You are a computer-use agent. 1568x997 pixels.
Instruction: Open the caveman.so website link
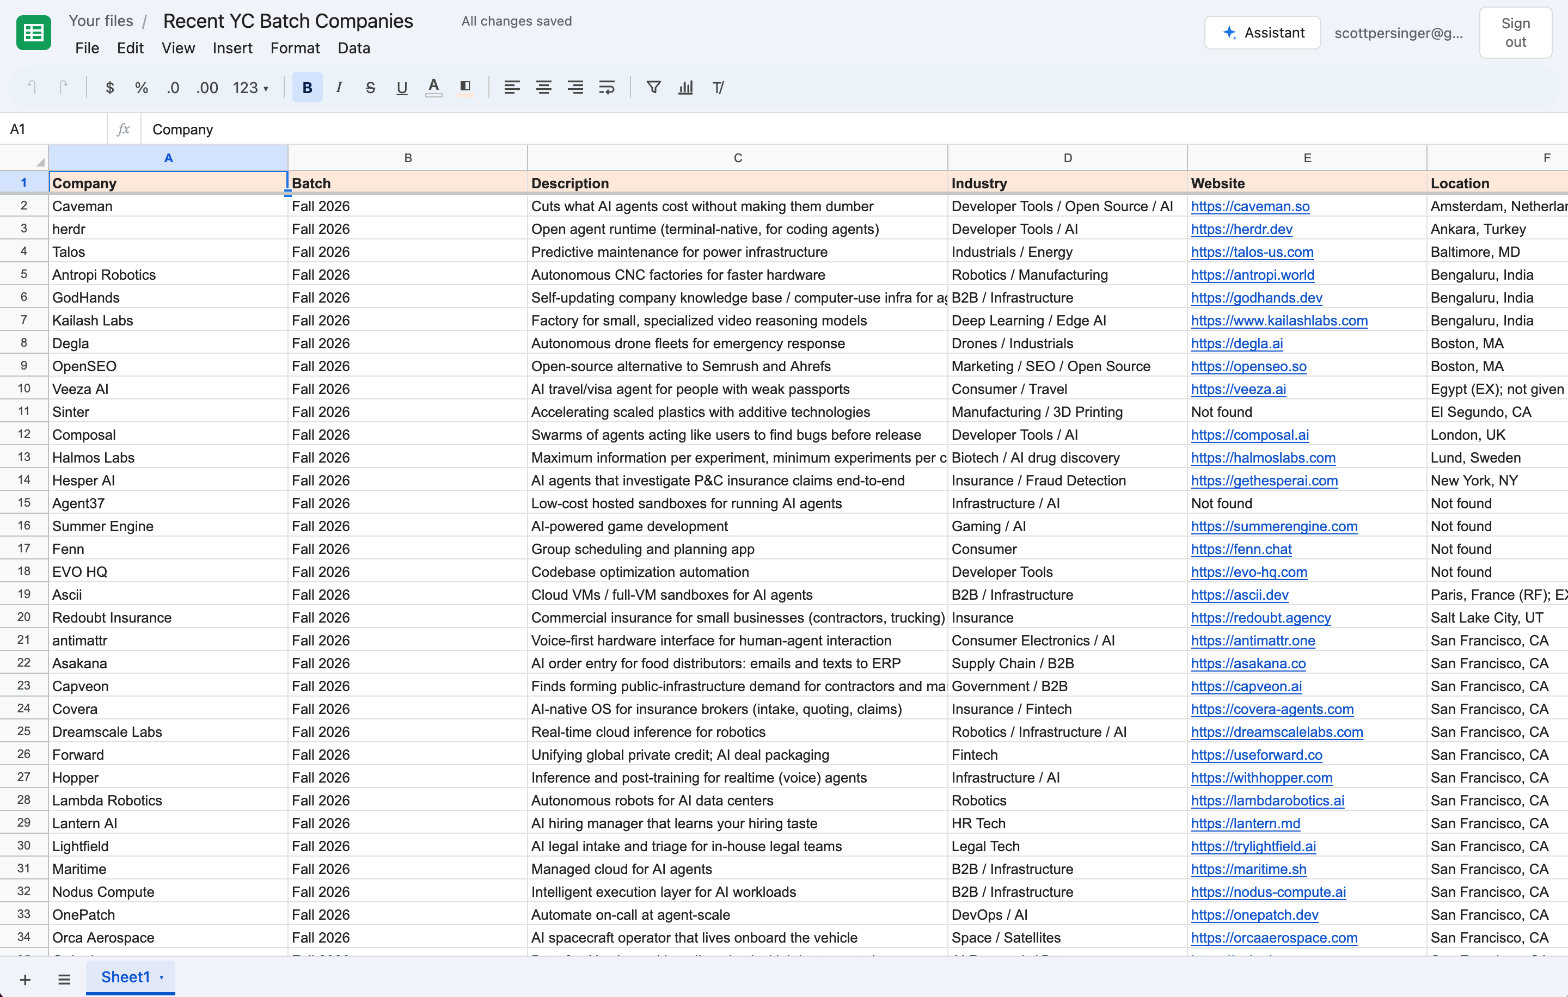(x=1250, y=206)
